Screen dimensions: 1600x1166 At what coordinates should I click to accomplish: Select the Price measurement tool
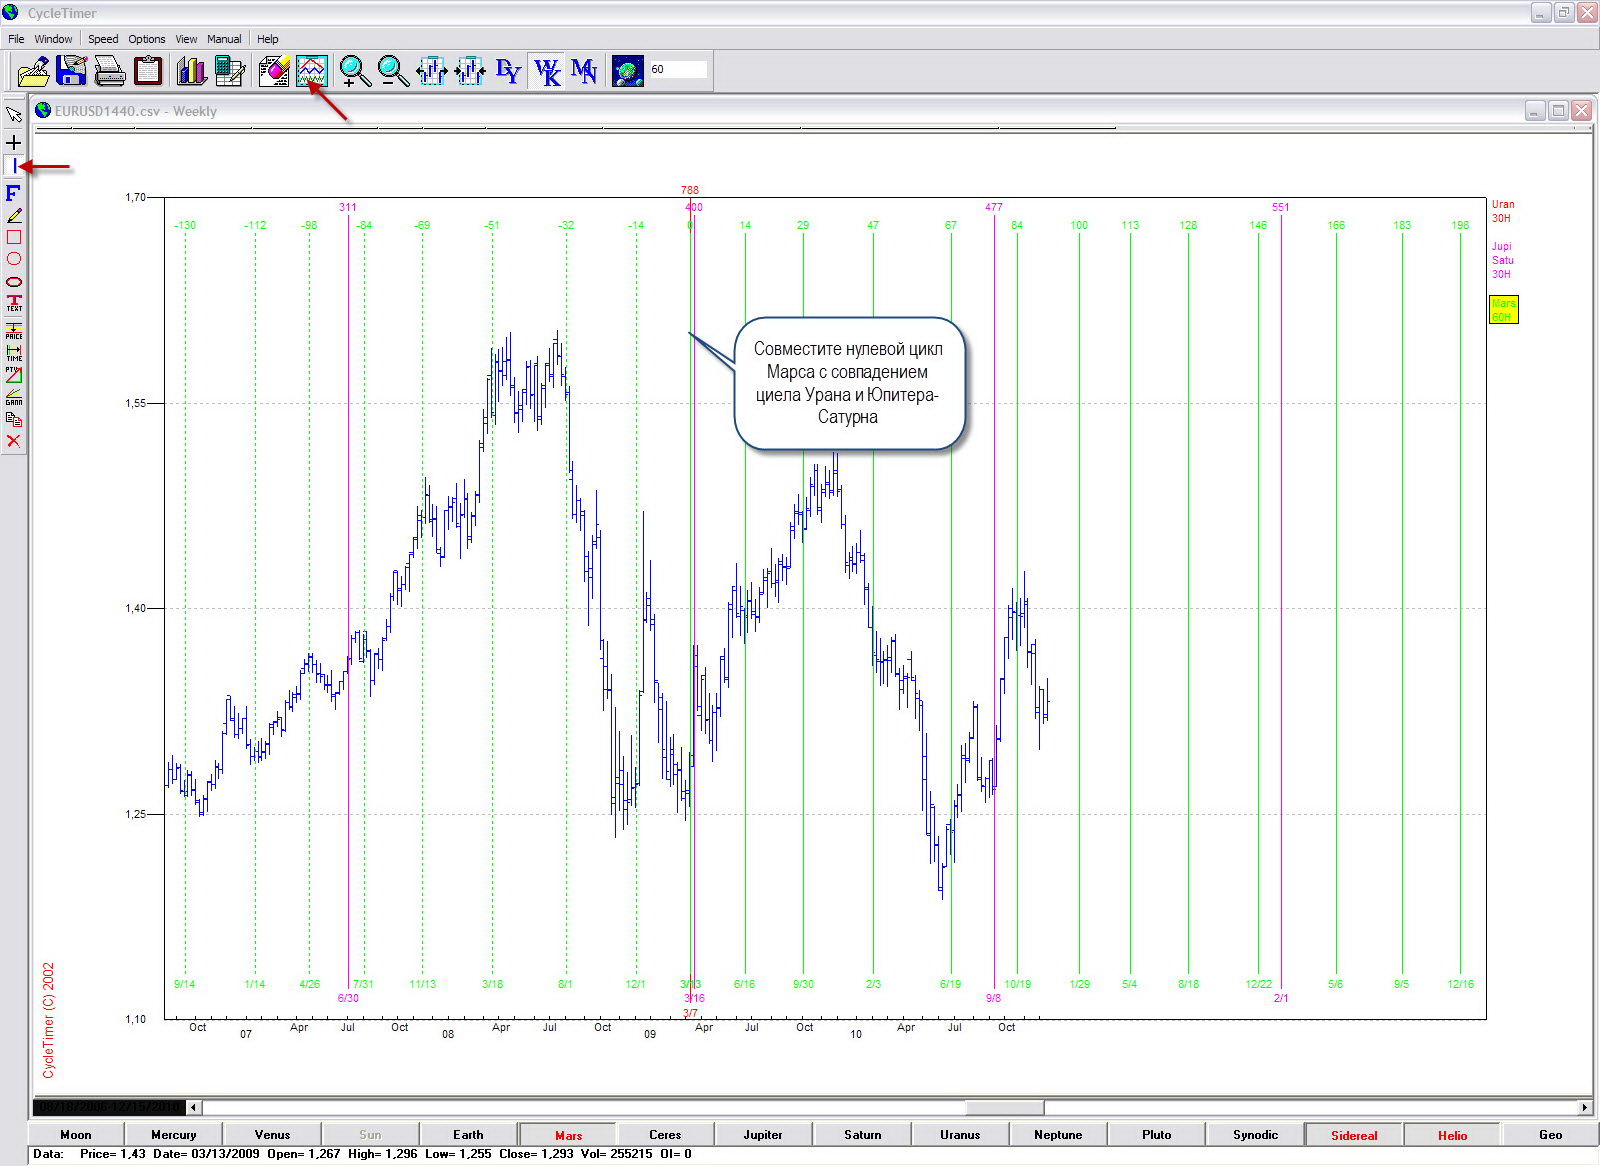(14, 330)
